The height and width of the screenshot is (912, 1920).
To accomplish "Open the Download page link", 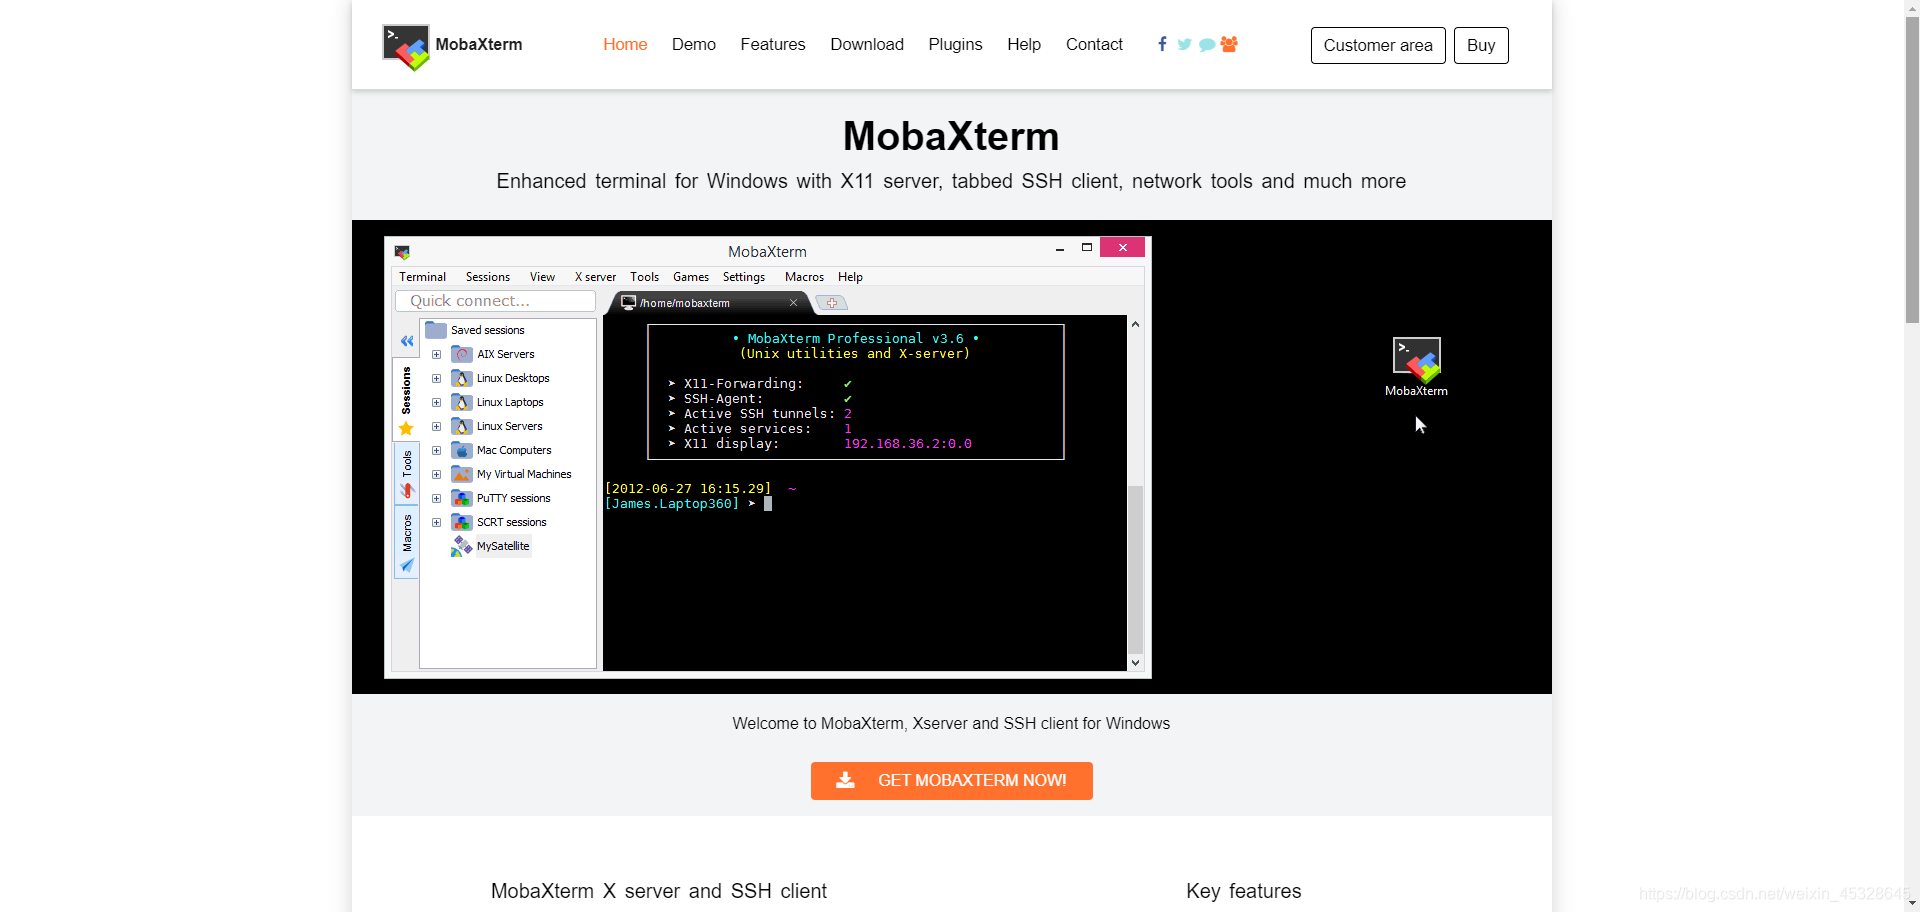I will (867, 45).
